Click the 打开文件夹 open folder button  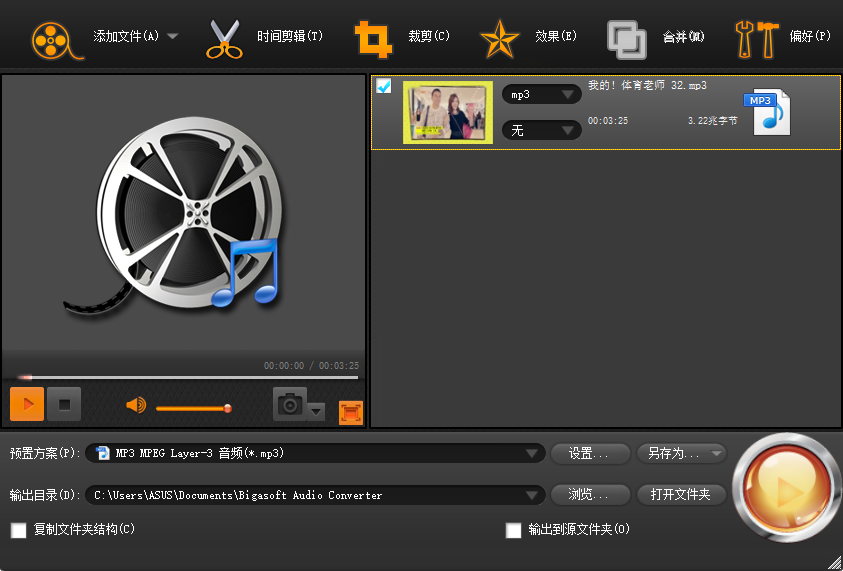pos(681,495)
